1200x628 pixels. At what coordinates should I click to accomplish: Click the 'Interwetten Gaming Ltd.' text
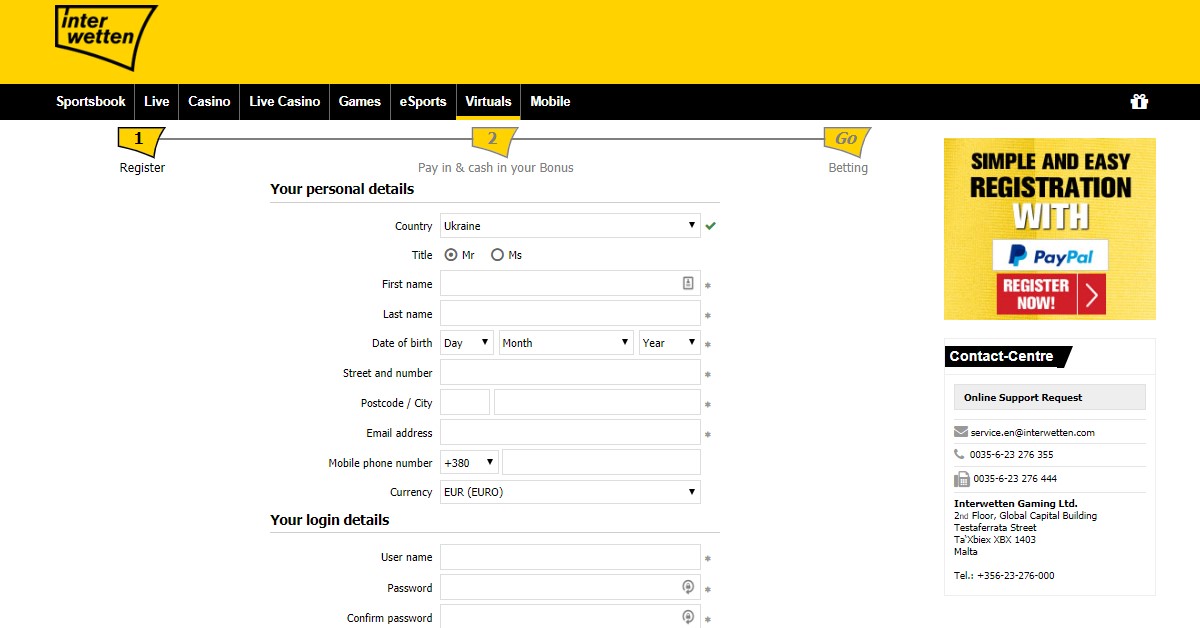pos(1016,504)
